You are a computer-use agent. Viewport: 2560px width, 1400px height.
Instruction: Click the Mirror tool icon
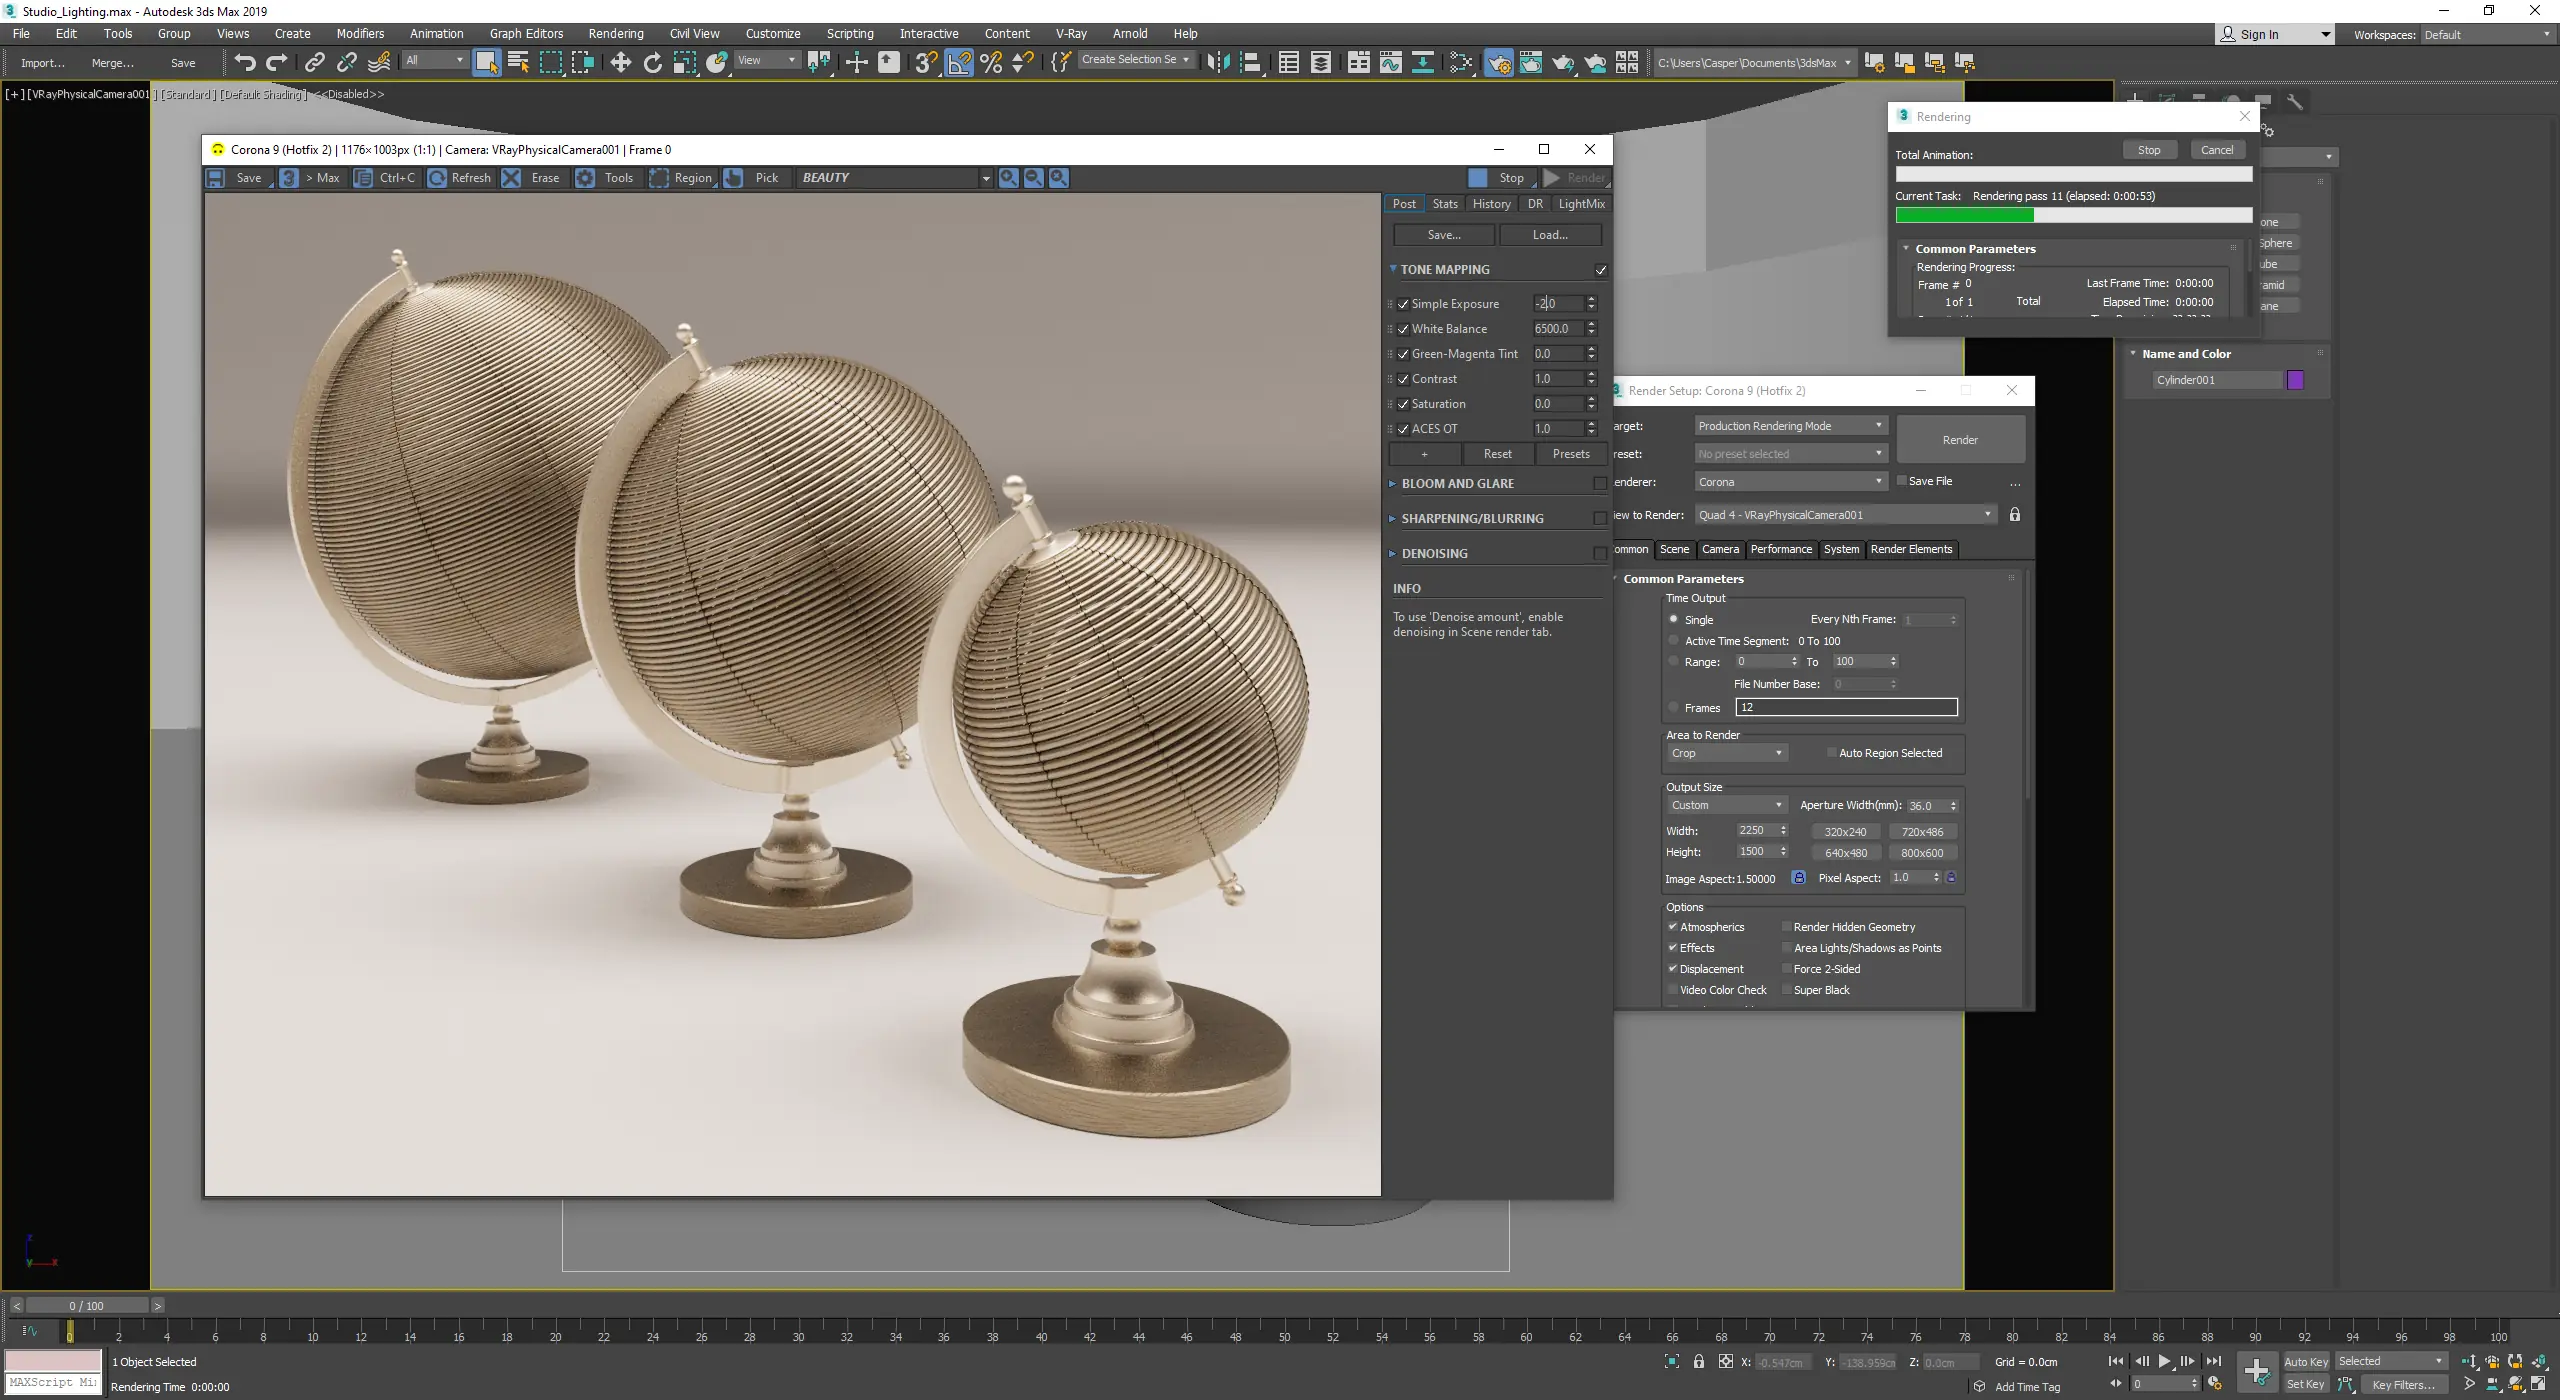point(1217,62)
